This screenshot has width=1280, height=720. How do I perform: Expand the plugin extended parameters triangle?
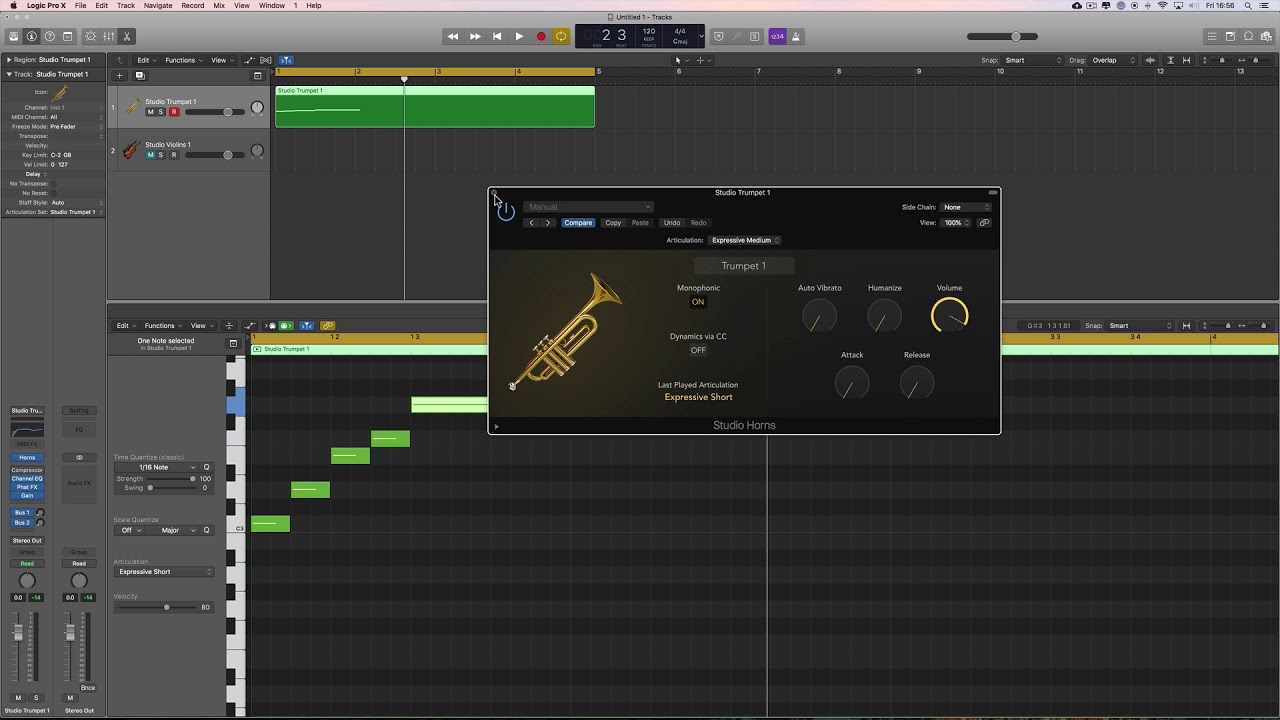pyautogui.click(x=496, y=427)
